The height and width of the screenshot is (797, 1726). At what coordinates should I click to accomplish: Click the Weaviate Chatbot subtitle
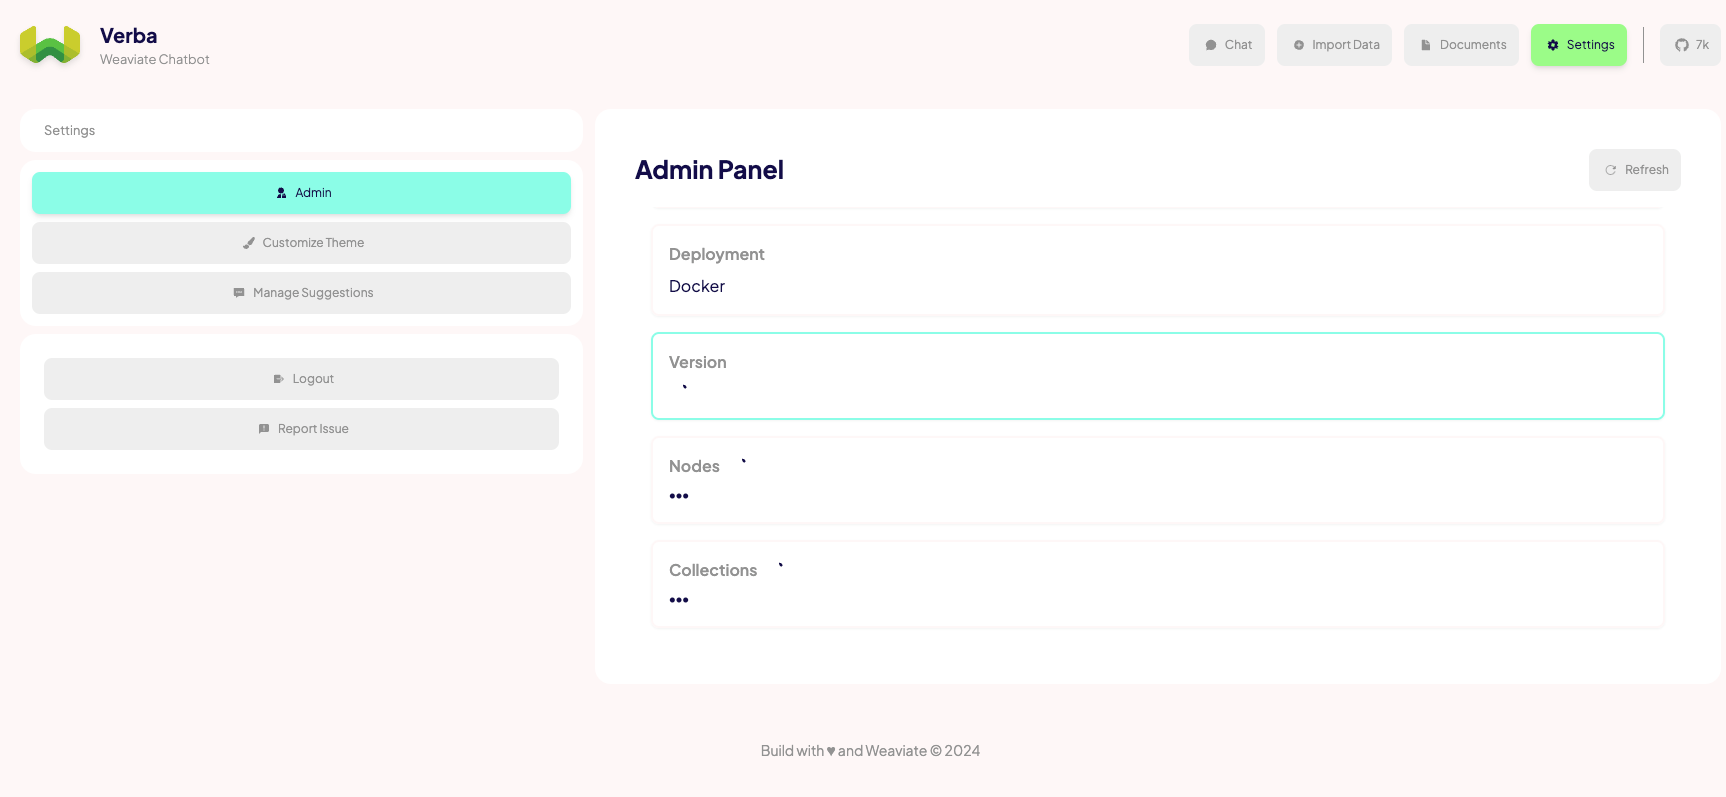coord(155,60)
